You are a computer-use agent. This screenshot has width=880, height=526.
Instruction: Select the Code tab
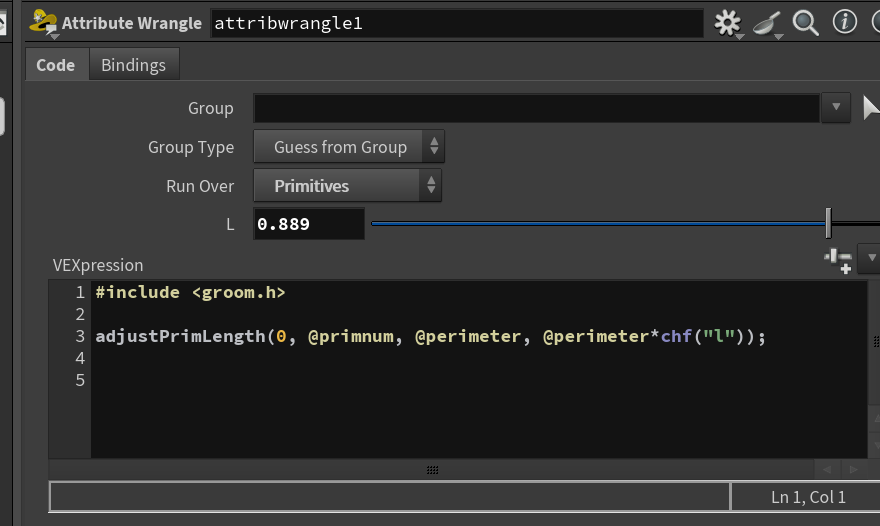56,65
